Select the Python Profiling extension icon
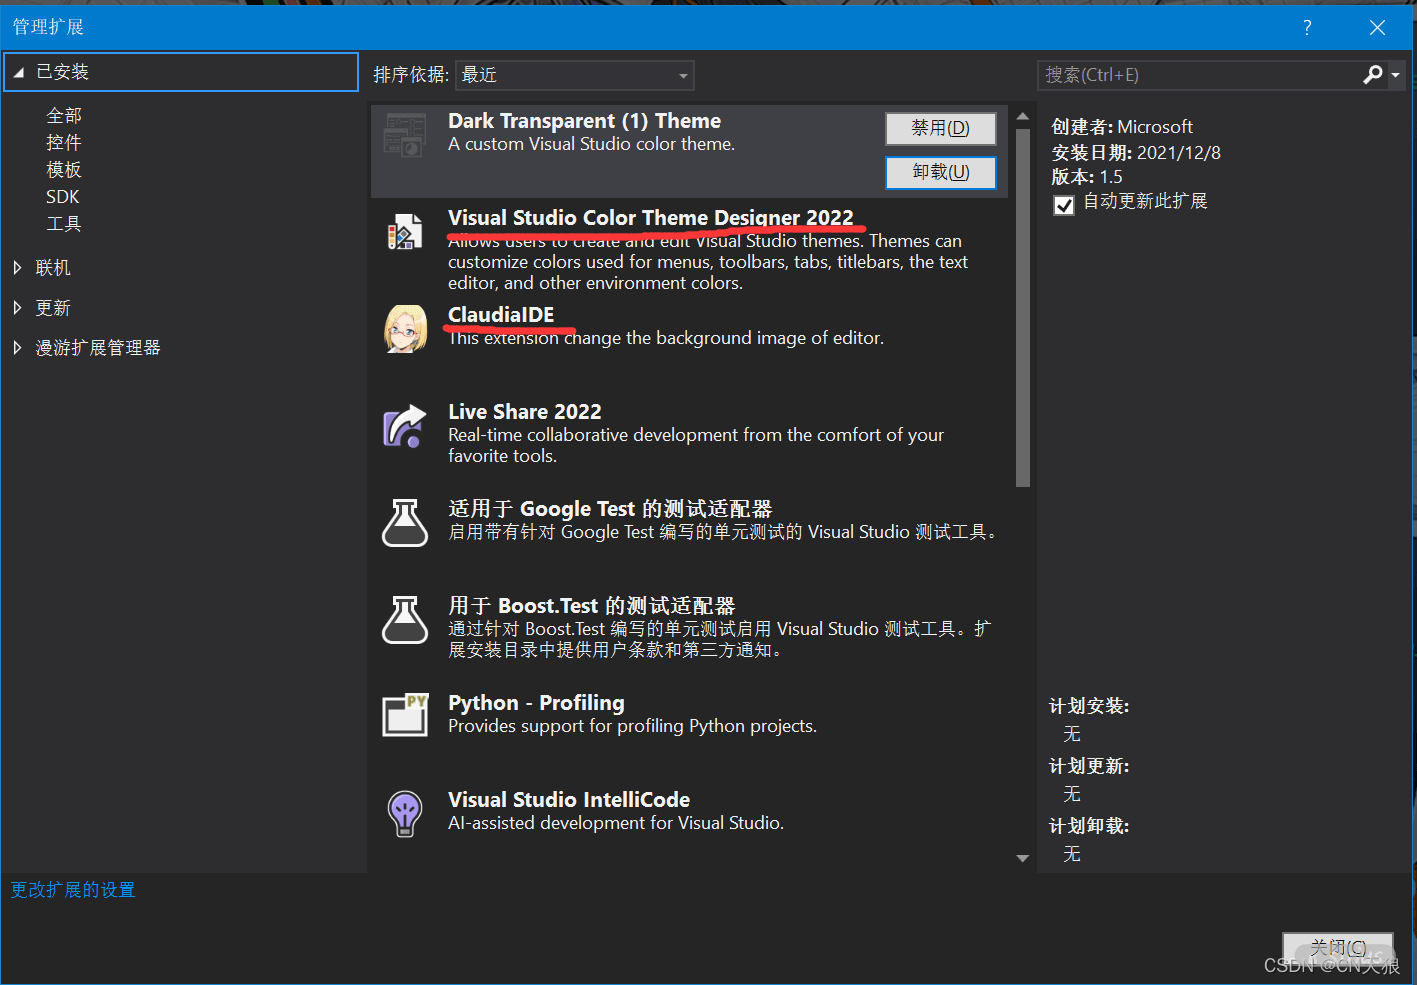This screenshot has width=1417, height=985. (405, 715)
